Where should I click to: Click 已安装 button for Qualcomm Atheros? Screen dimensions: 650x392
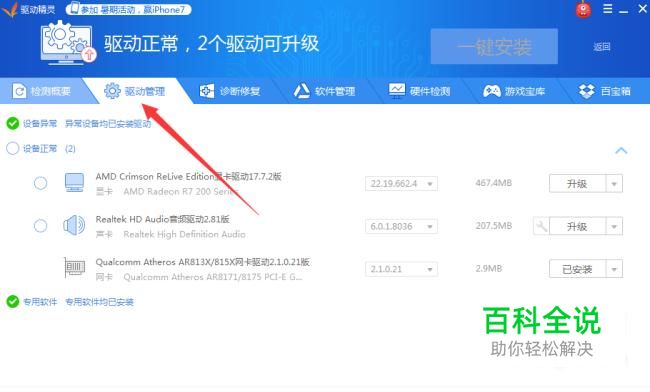(577, 269)
